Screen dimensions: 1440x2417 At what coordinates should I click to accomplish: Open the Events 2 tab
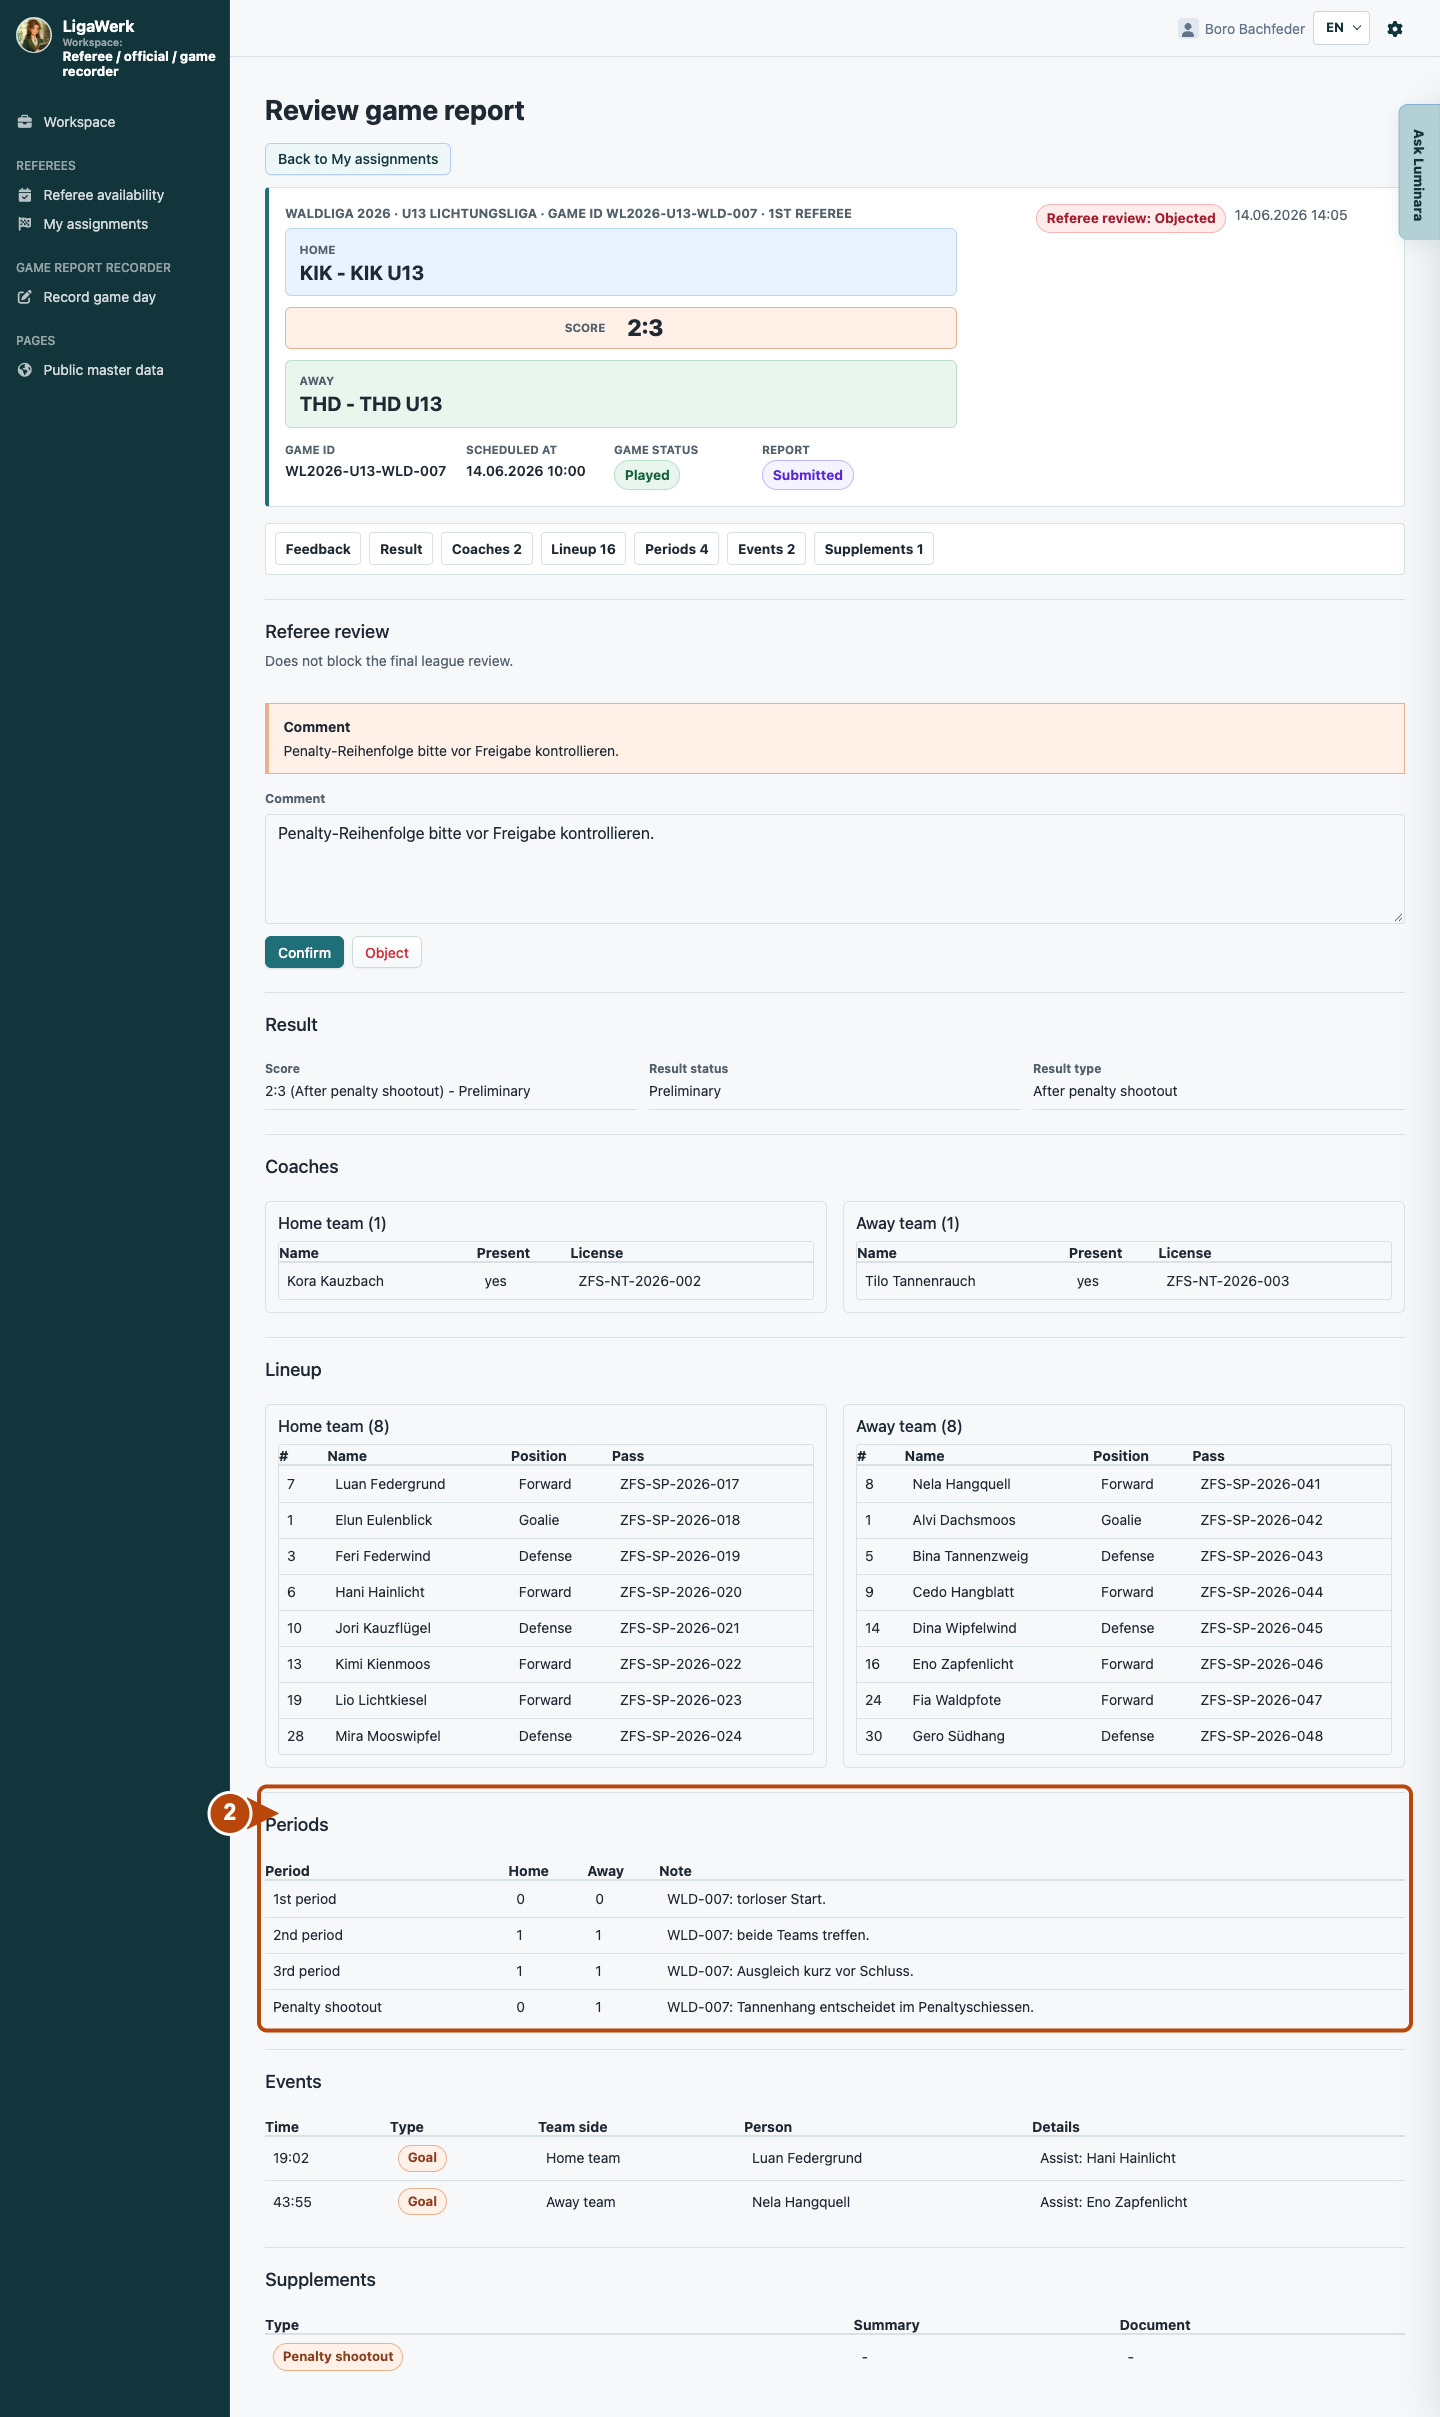[x=766, y=549]
